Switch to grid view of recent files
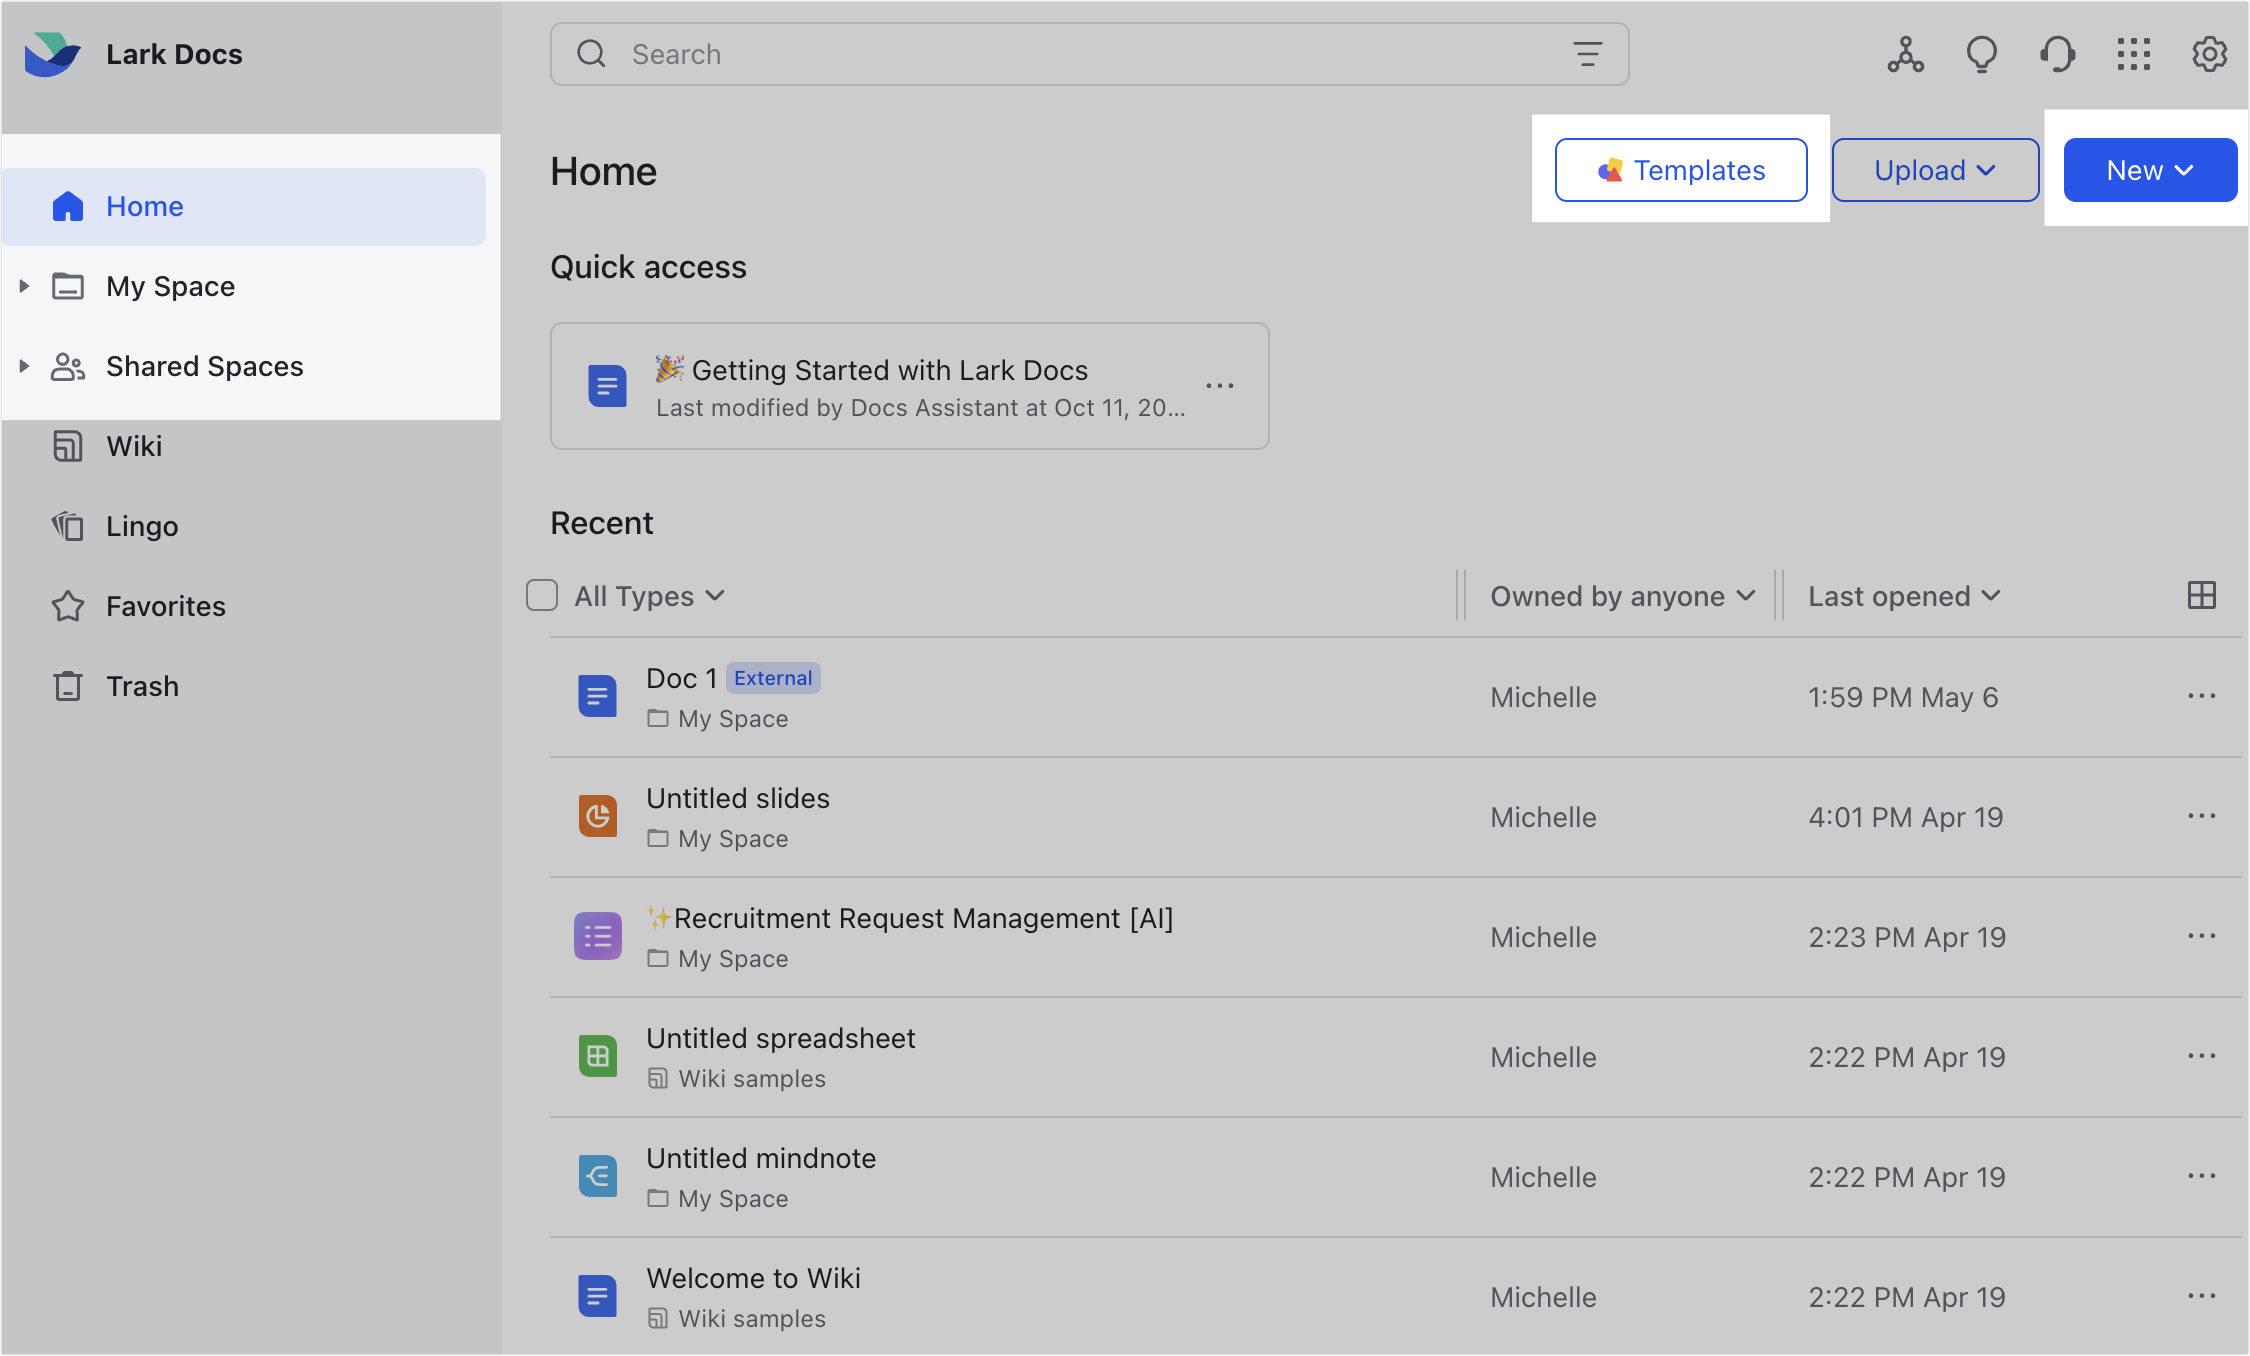Screen dimensions: 2250x1356 click(2203, 595)
